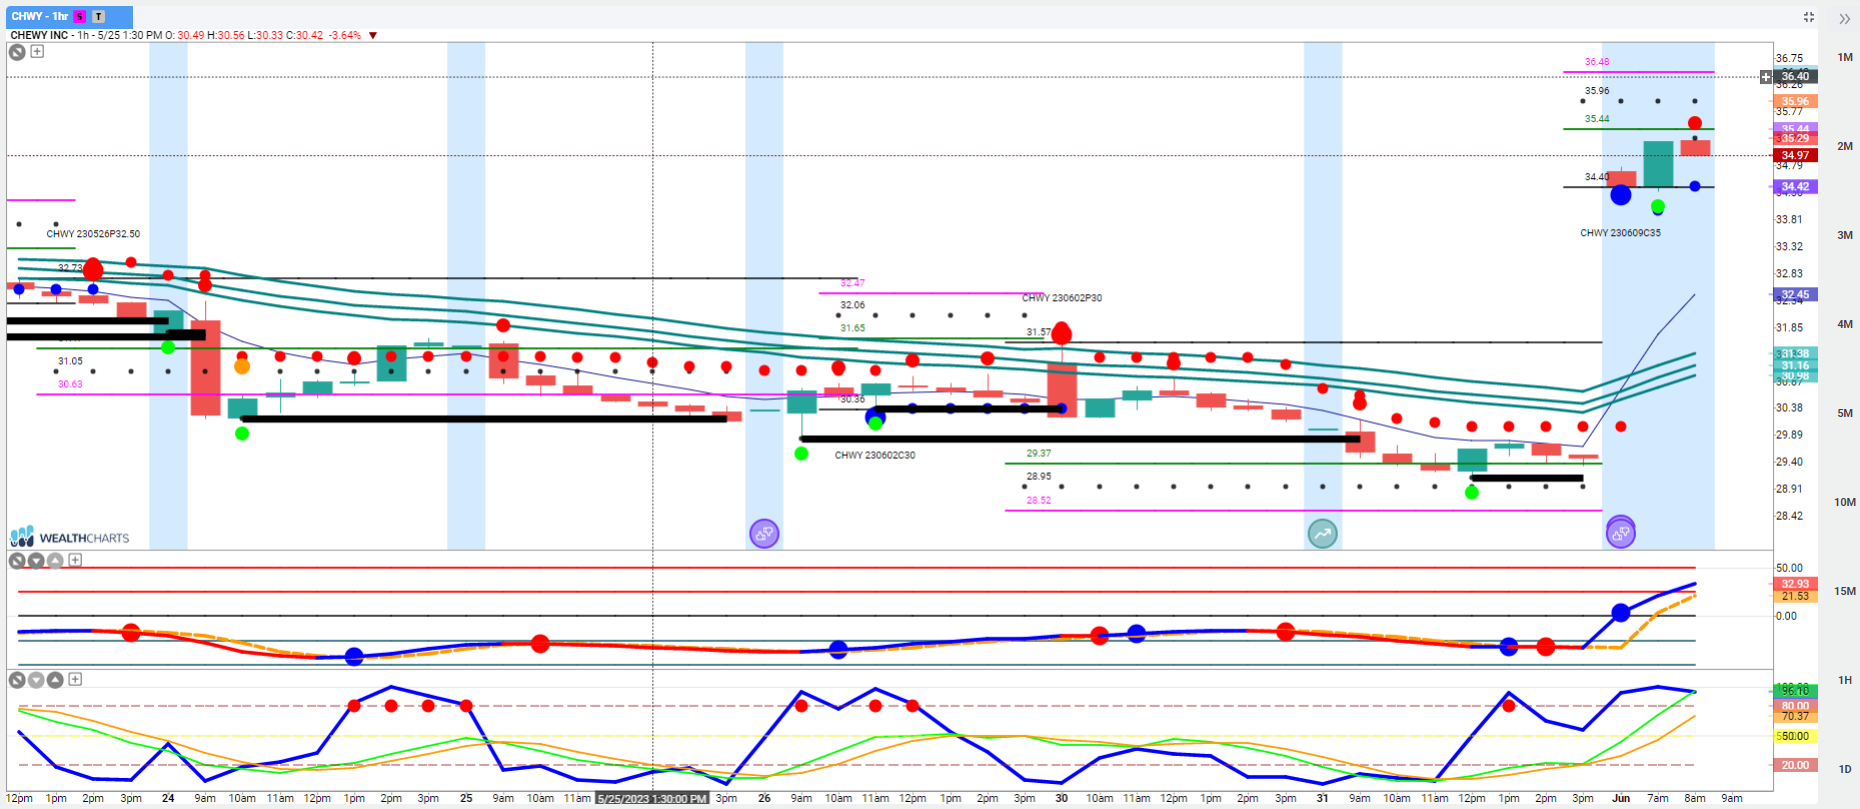Viewport: 1860px width, 809px height.
Task: Click the gray T badge on CHWY tab
Action: coord(98,17)
